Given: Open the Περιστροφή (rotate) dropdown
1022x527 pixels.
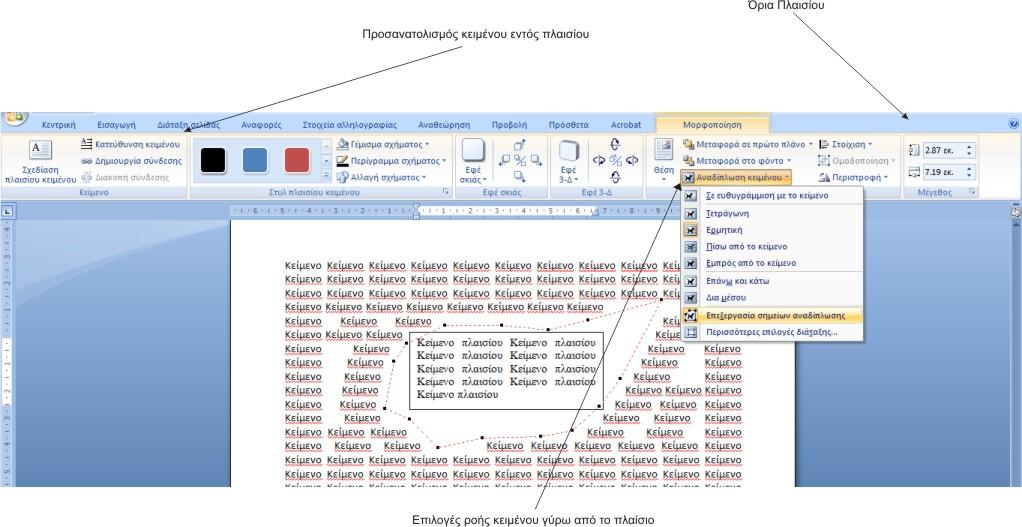Looking at the screenshot, I should [x=854, y=177].
